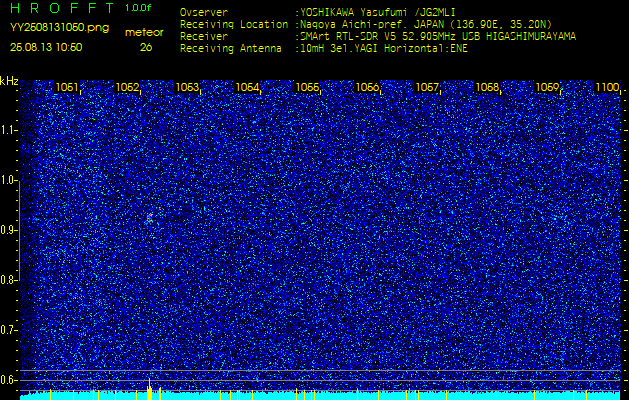Click the version number 1.00f

(x=138, y=8)
